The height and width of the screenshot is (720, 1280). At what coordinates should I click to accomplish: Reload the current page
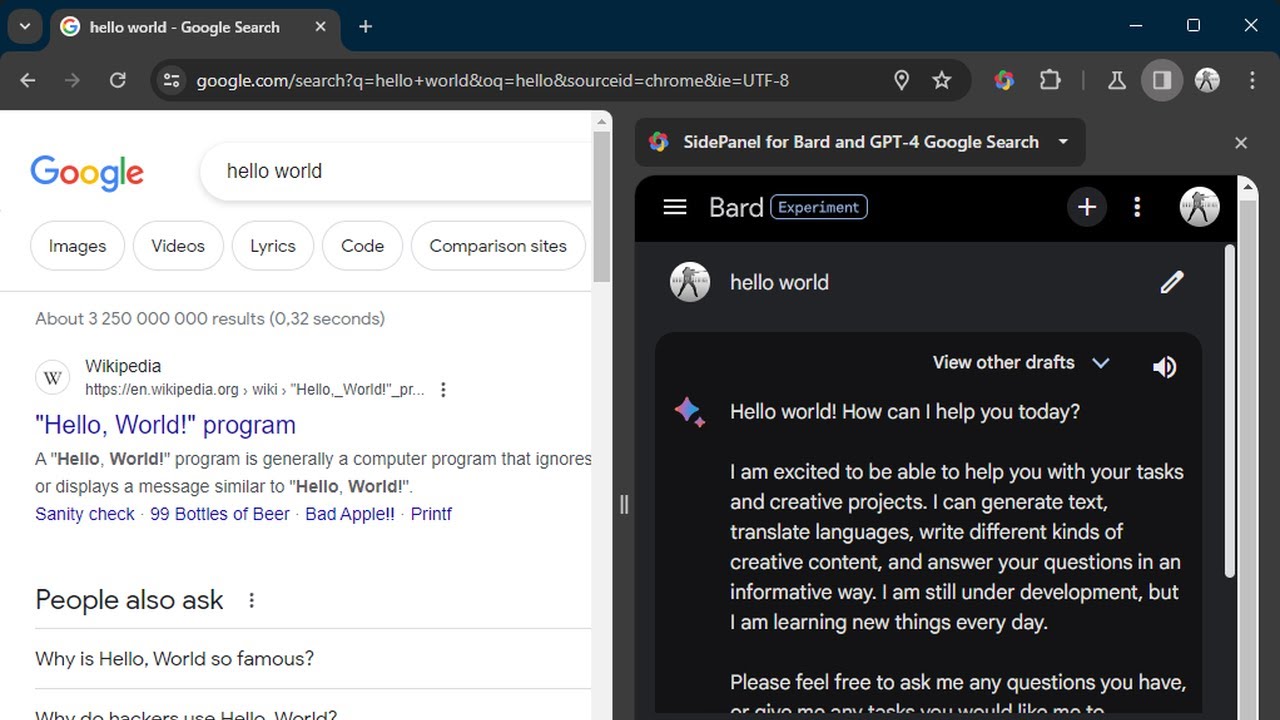pyautogui.click(x=117, y=80)
